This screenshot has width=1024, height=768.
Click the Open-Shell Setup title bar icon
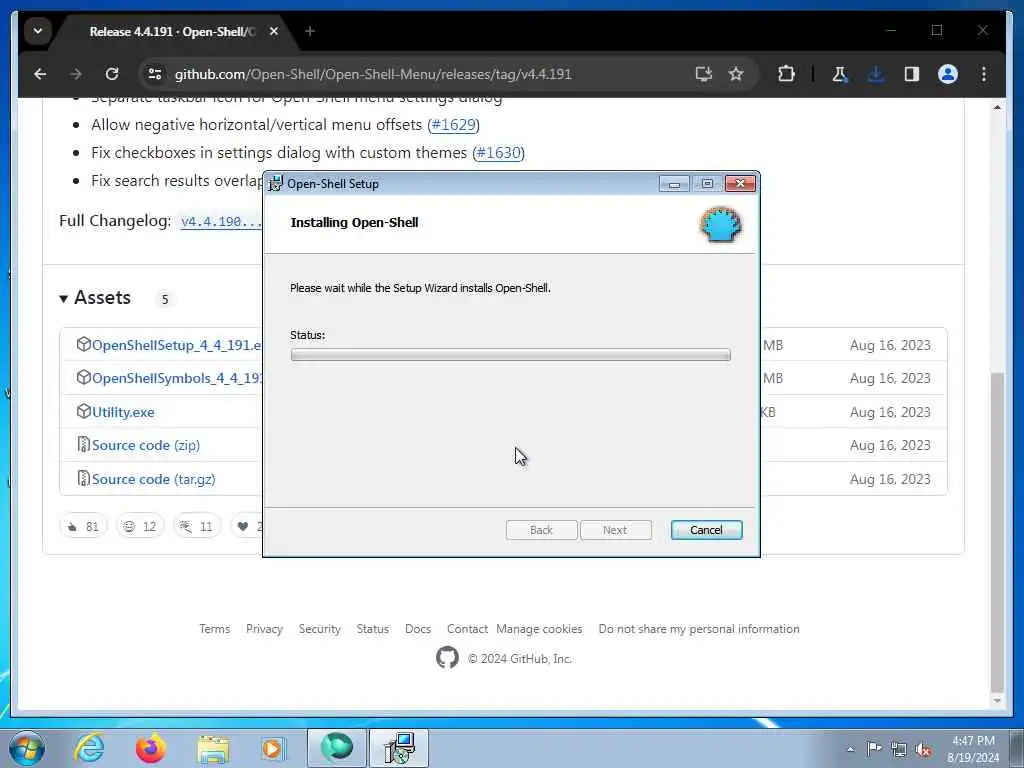point(276,184)
